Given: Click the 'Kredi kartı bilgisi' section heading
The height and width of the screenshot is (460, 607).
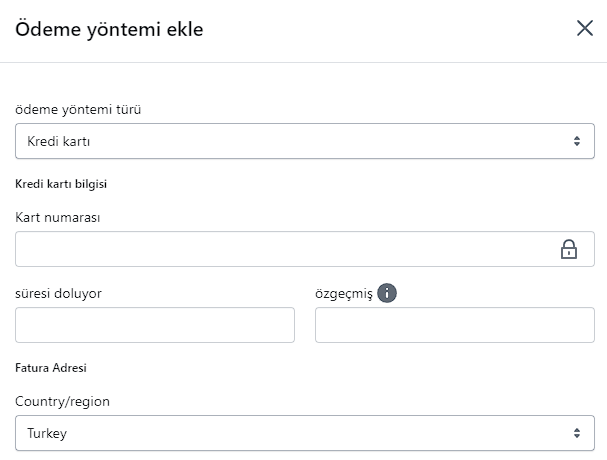Looking at the screenshot, I should 61,184.
